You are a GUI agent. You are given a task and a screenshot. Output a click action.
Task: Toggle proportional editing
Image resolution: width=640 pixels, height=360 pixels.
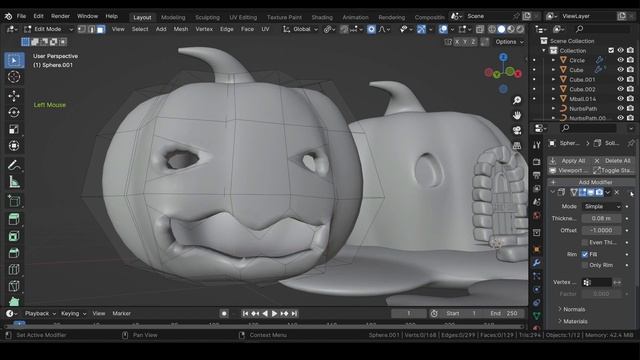coord(371,29)
